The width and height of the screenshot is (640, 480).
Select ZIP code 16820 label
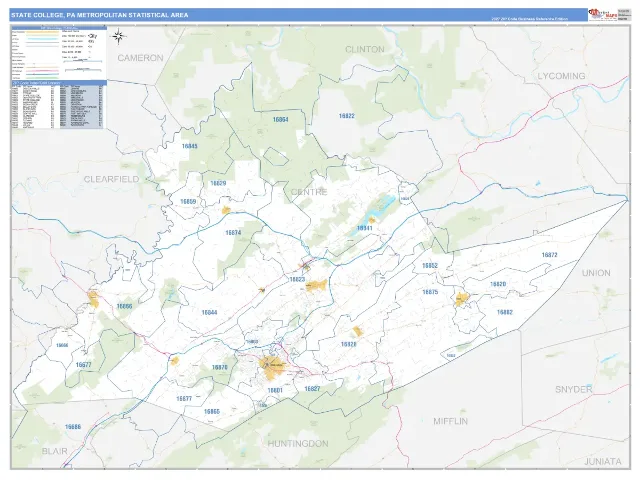tap(498, 284)
